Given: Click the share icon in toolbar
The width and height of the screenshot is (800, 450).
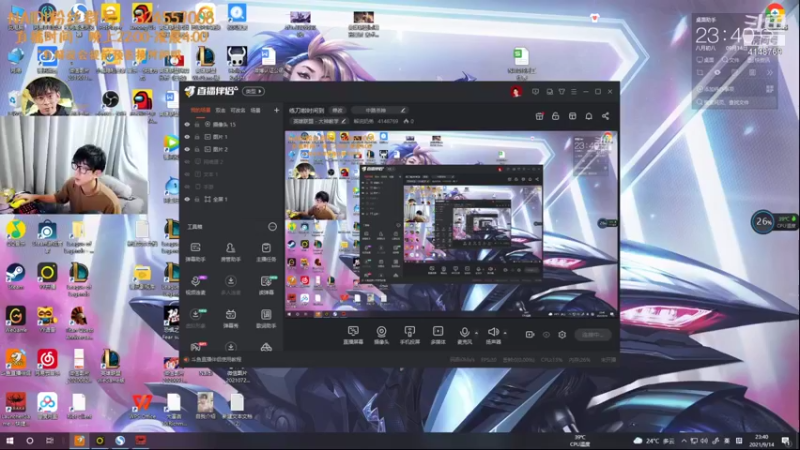Looking at the screenshot, I should pyautogui.click(x=606, y=116).
